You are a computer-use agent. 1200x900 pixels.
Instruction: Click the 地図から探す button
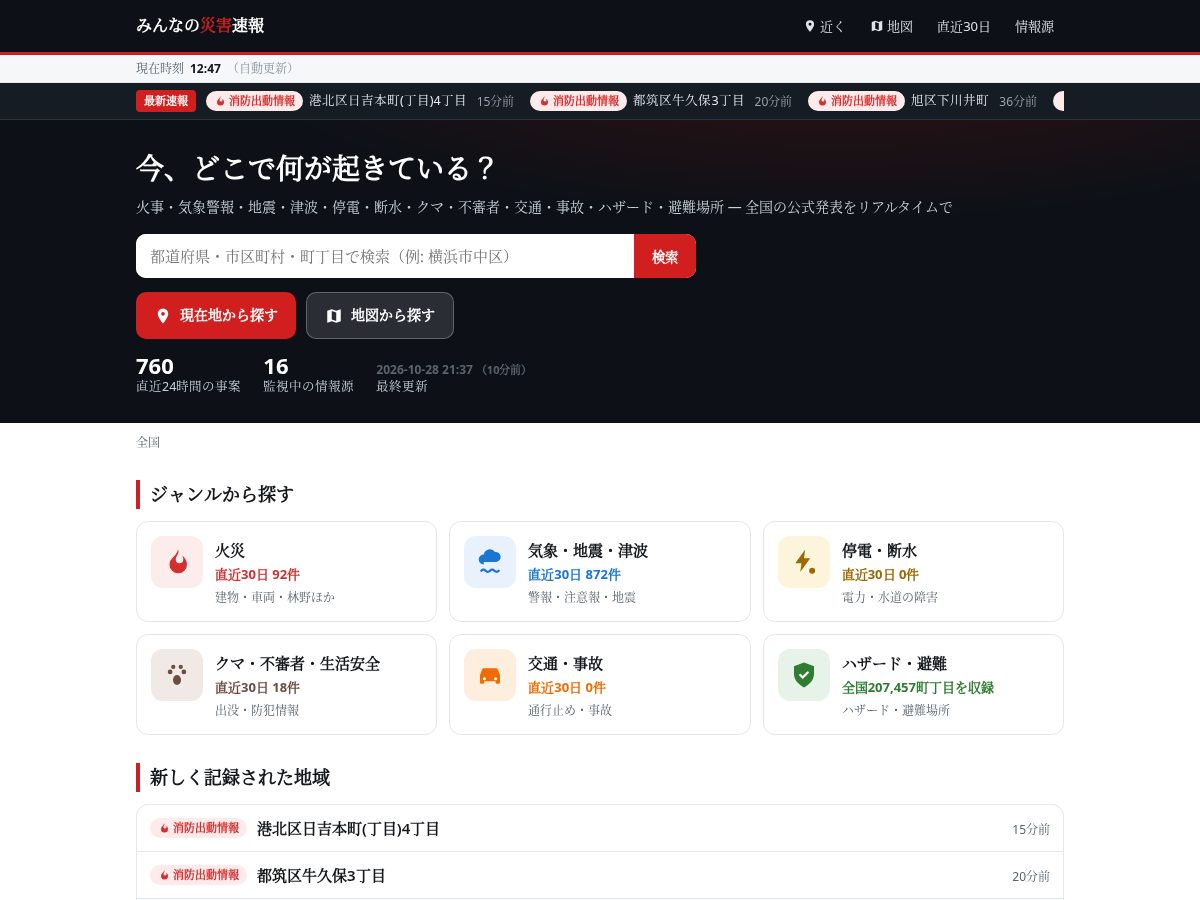click(x=380, y=315)
